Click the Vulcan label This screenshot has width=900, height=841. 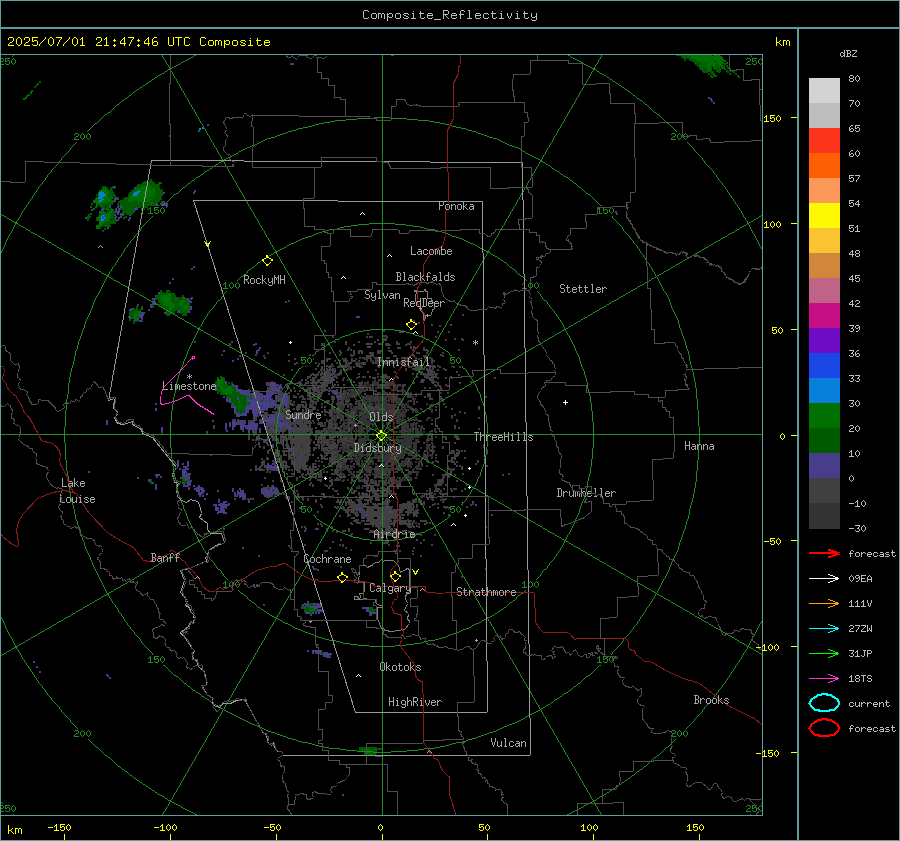[x=508, y=743]
